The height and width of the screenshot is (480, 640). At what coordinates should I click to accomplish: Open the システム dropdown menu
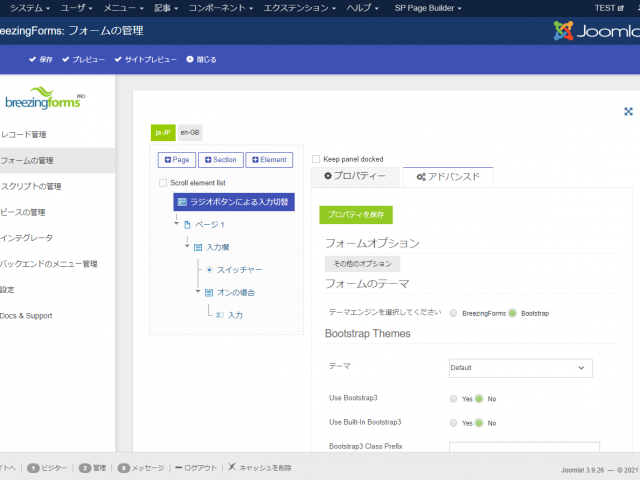pos(29,8)
